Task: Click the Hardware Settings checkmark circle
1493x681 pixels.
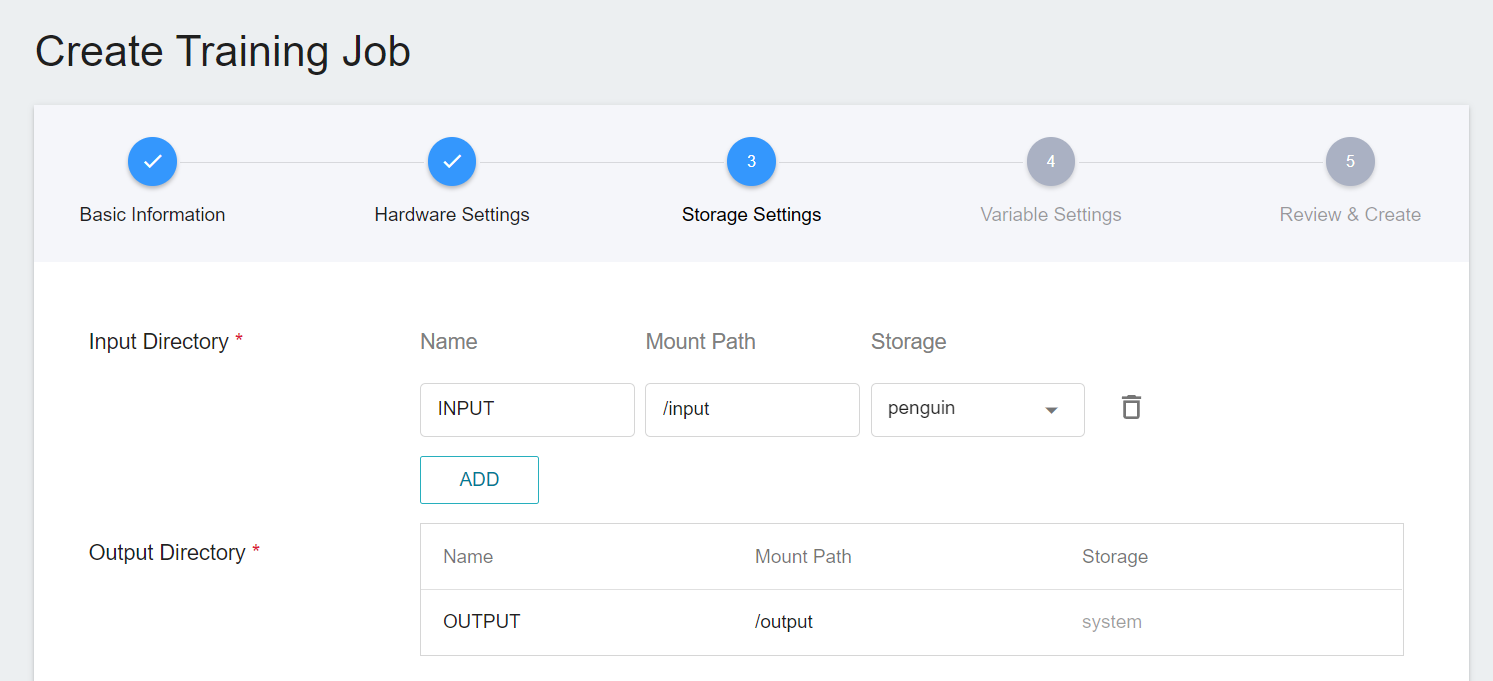Action: coord(452,162)
